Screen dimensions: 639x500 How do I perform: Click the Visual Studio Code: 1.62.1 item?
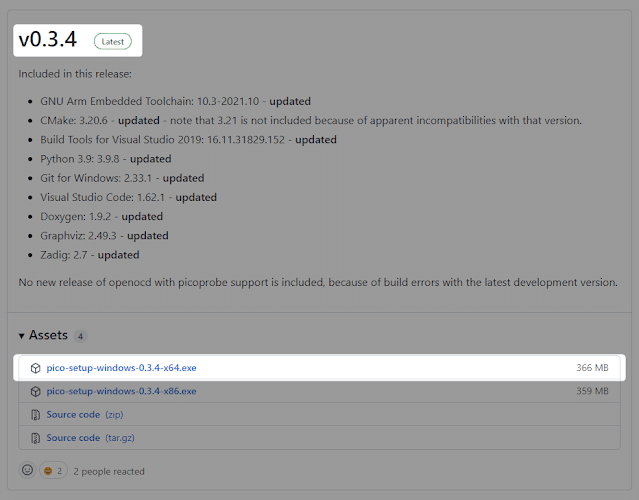128,197
